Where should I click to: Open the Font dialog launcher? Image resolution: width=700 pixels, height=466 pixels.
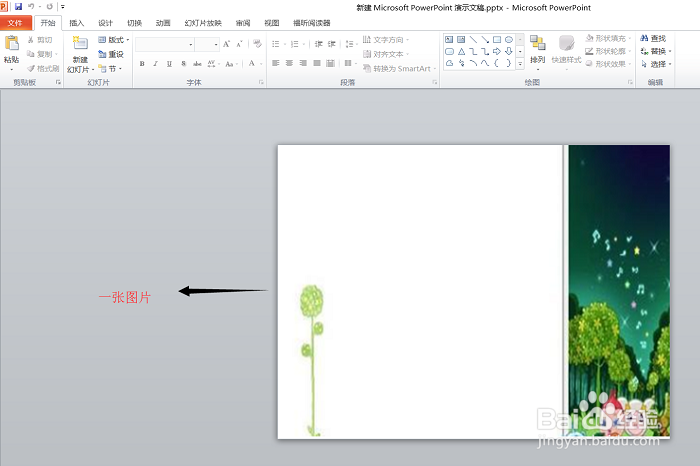pyautogui.click(x=261, y=82)
